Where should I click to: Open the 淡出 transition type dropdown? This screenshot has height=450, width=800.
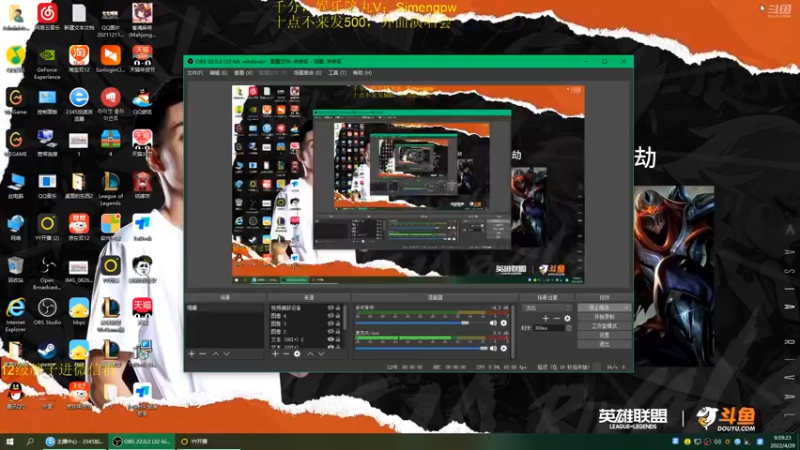(546, 308)
